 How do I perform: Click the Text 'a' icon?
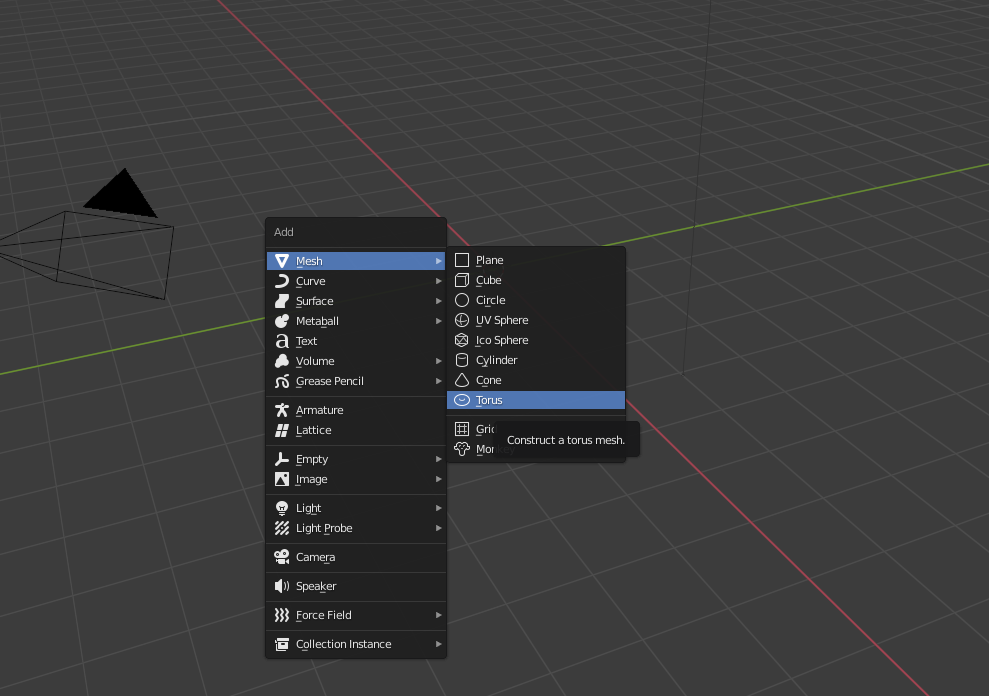click(x=282, y=341)
